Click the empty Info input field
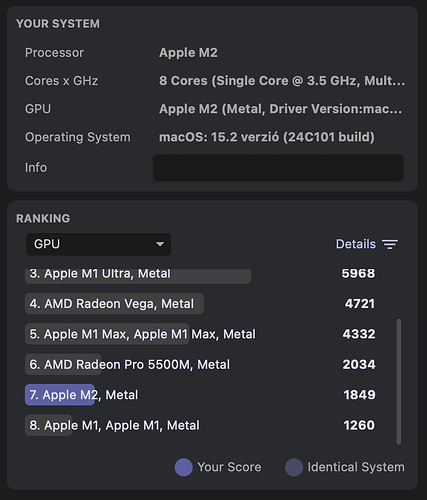427x500 pixels. pos(278,168)
